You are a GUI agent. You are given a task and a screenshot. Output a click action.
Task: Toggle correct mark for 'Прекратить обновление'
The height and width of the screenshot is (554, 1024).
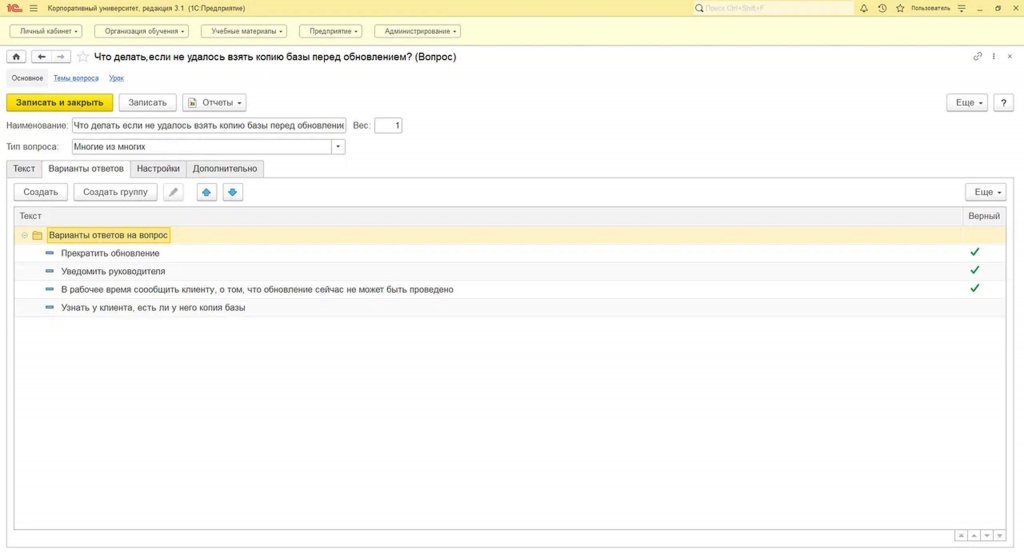click(974, 252)
